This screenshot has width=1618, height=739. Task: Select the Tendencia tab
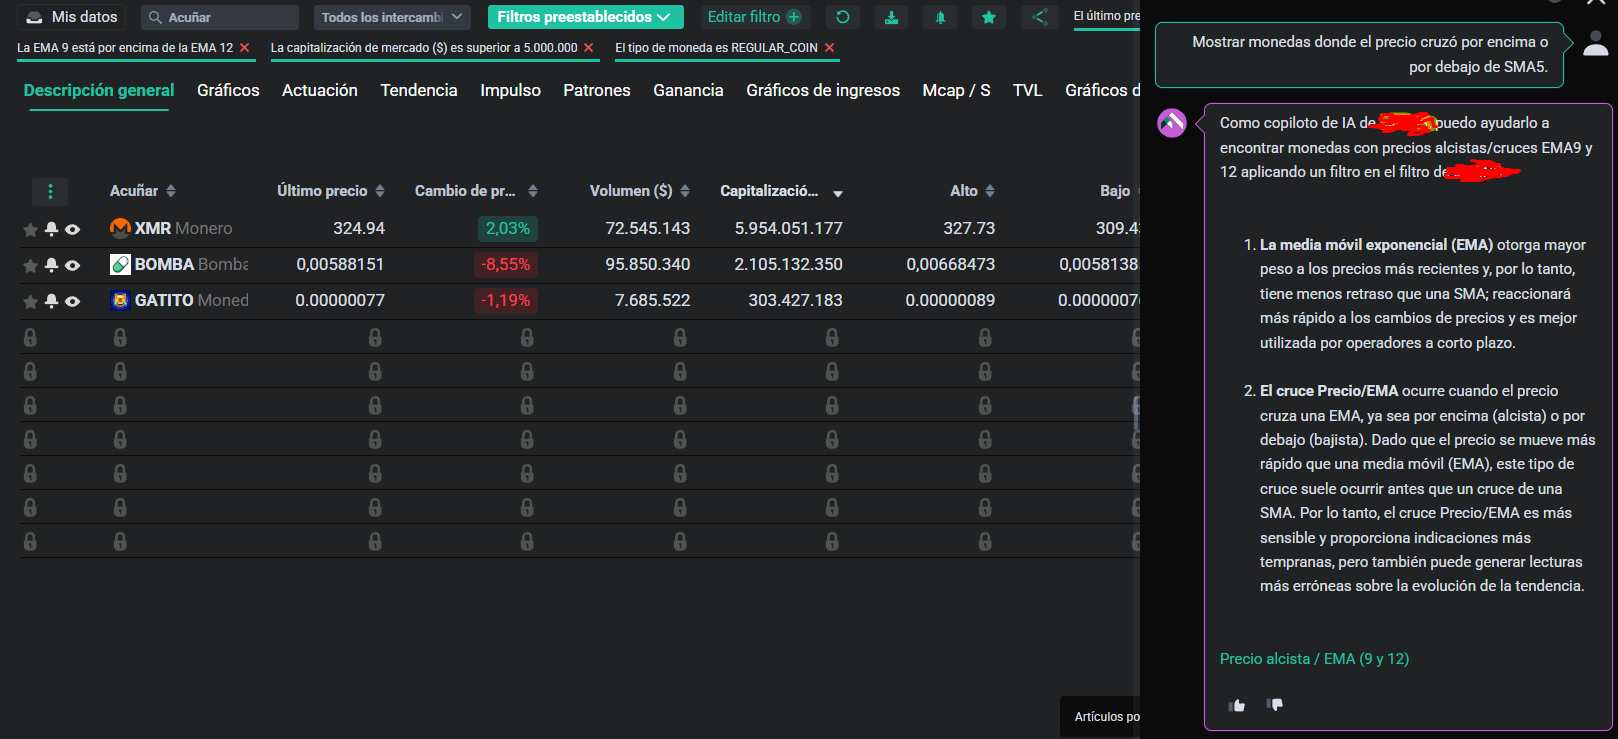point(419,90)
